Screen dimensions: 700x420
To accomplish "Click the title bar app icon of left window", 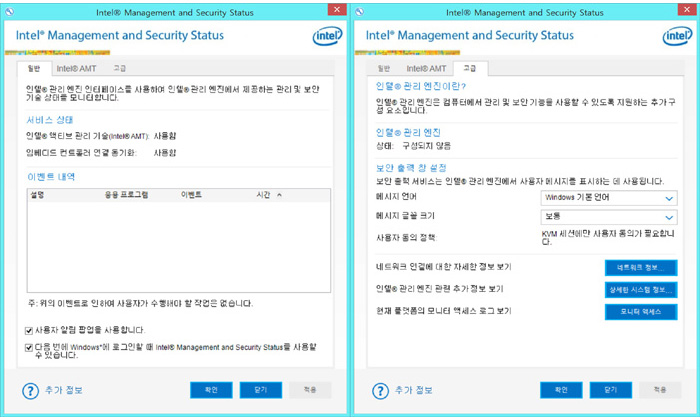I will click(x=9, y=12).
